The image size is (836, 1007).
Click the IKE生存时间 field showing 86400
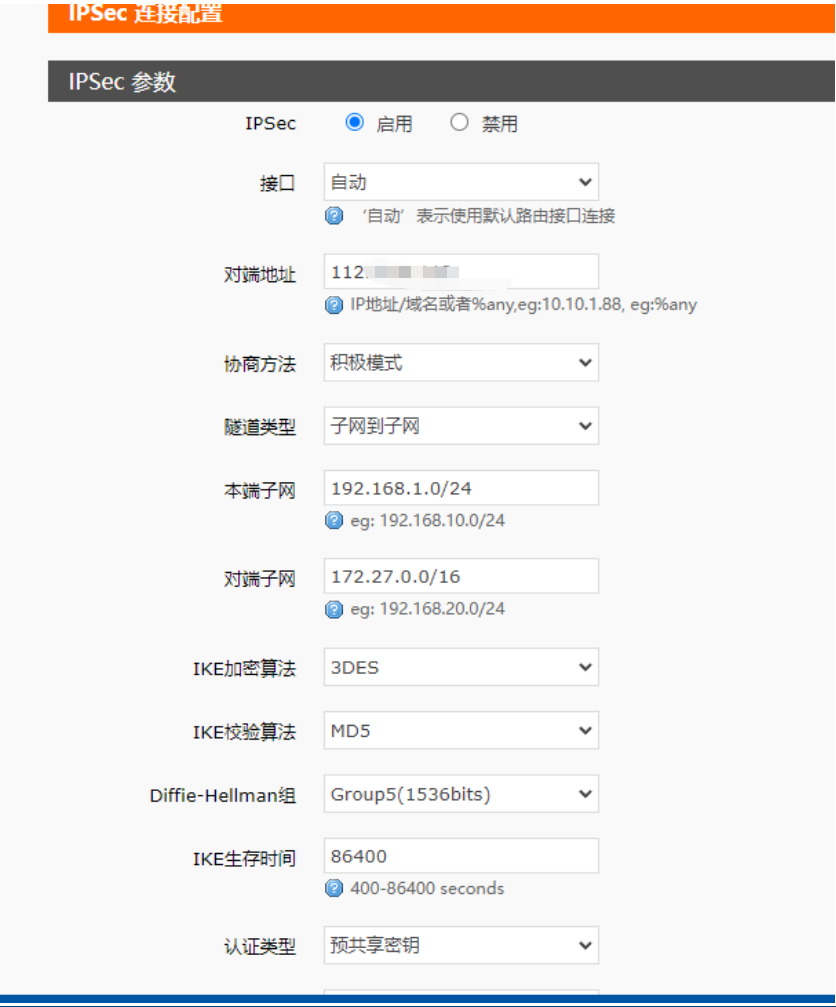[461, 856]
